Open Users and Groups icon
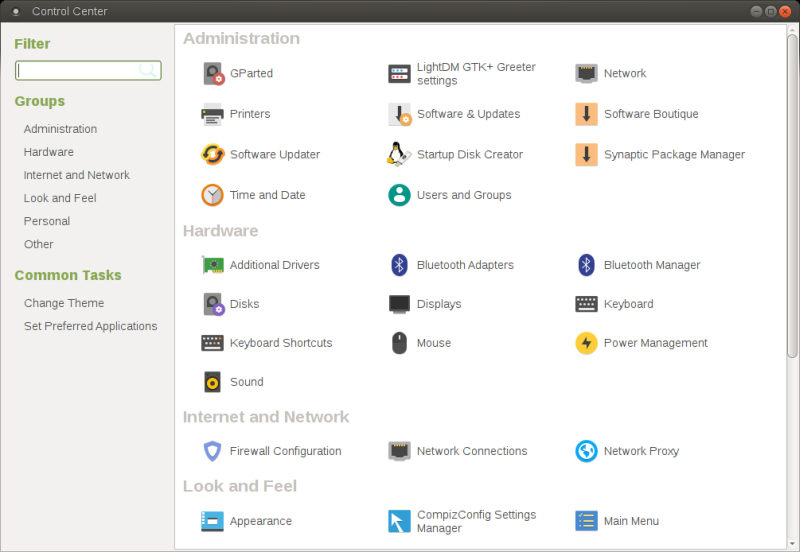Viewport: 800px width, 552px height. pos(400,195)
